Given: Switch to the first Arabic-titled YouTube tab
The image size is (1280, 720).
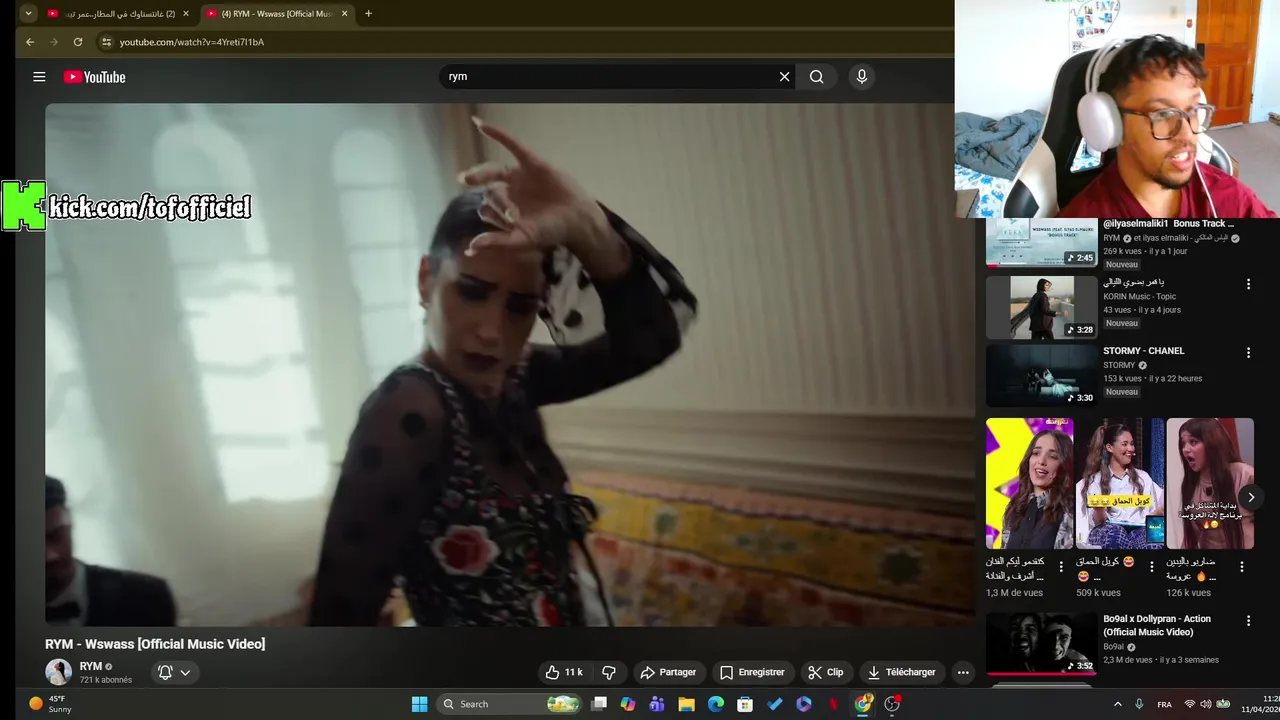Looking at the screenshot, I should pyautogui.click(x=118, y=14).
